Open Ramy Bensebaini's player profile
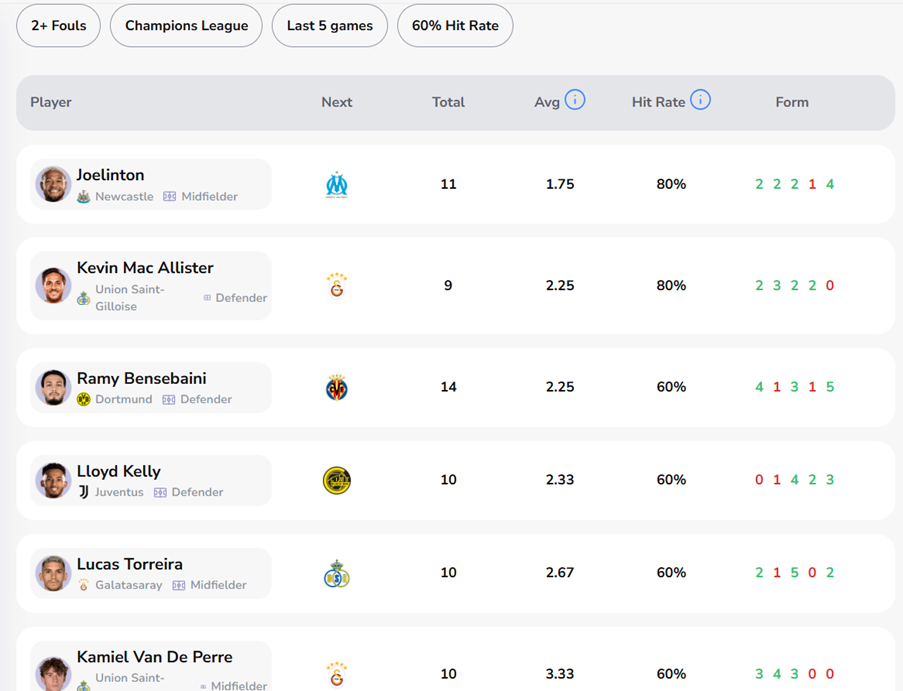The height and width of the screenshot is (691, 903). pyautogui.click(x=142, y=378)
